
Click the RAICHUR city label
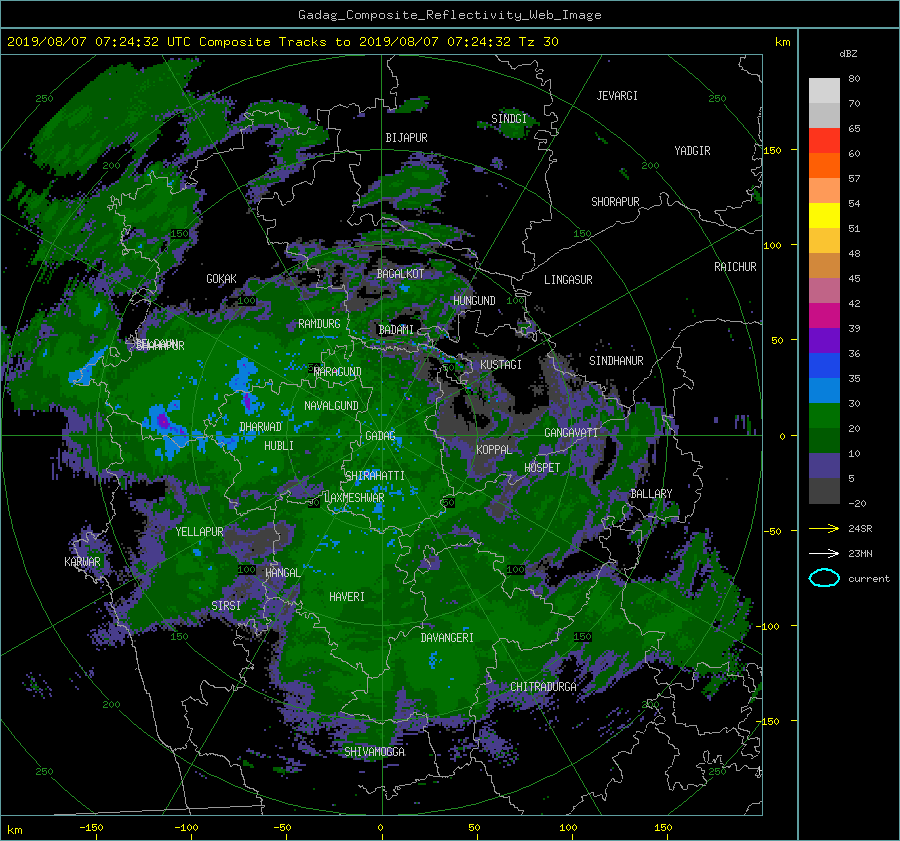tap(735, 267)
